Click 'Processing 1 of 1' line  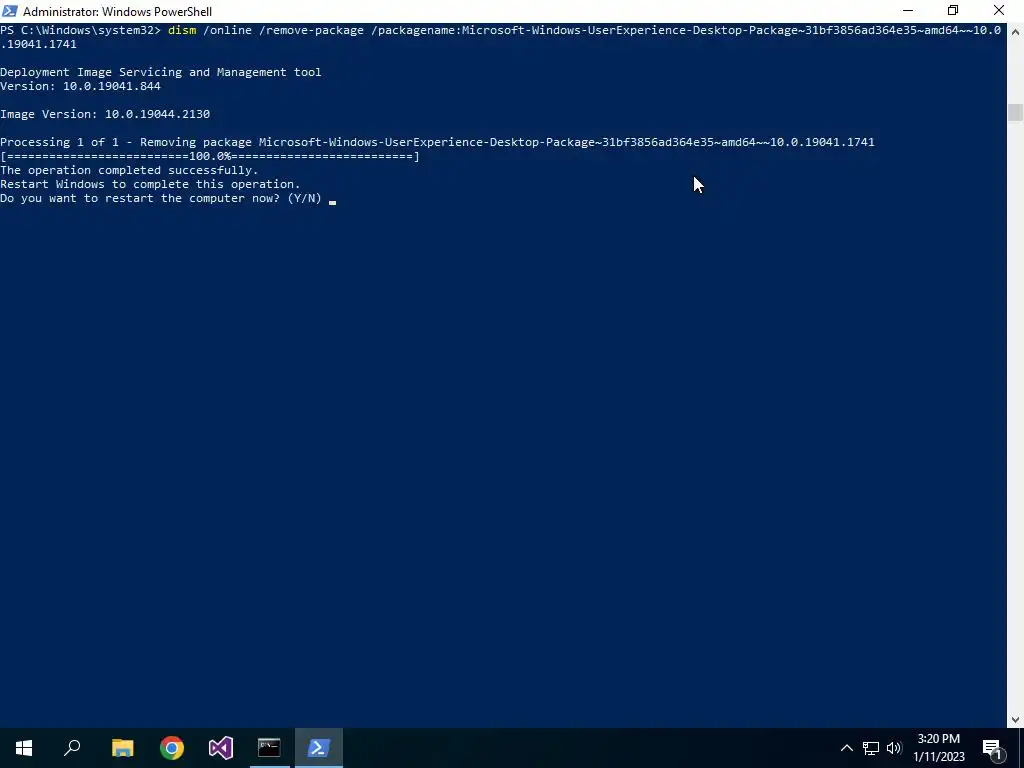point(437,142)
